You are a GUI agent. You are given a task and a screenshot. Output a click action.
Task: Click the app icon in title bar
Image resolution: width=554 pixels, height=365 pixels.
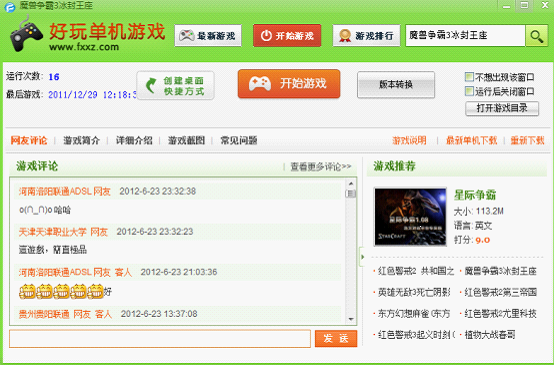(x=10, y=7)
